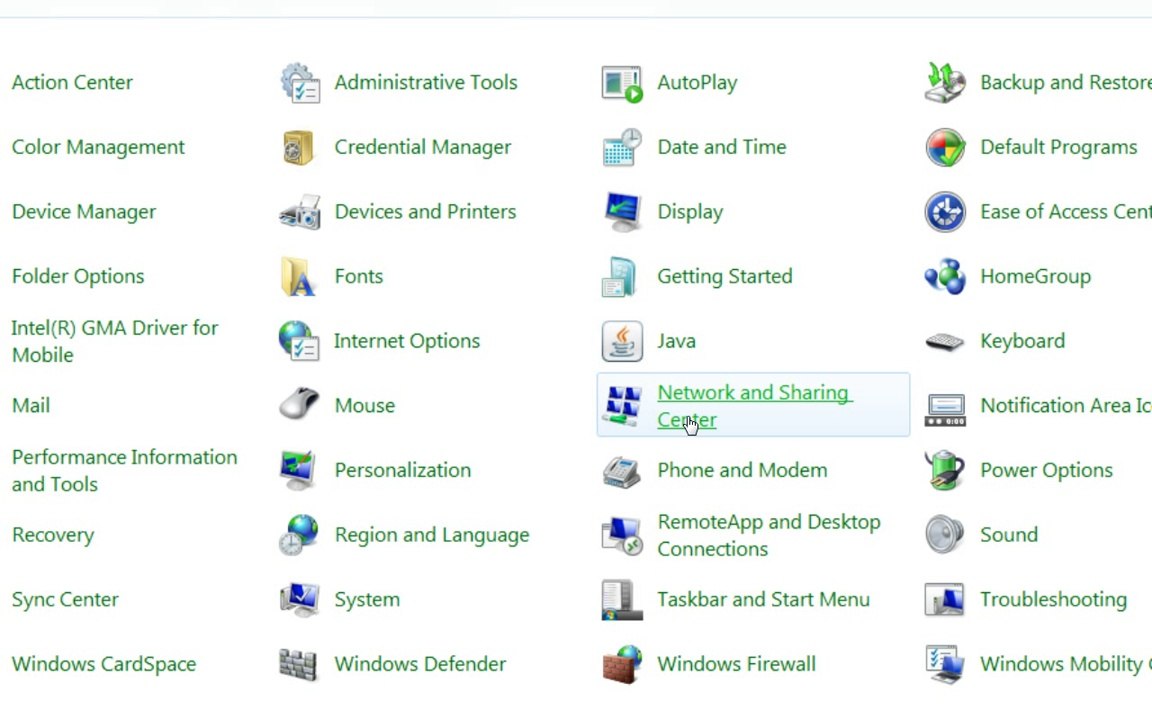Open the Ease of Access Center icon
This screenshot has width=1152, height=720.
coord(945,212)
